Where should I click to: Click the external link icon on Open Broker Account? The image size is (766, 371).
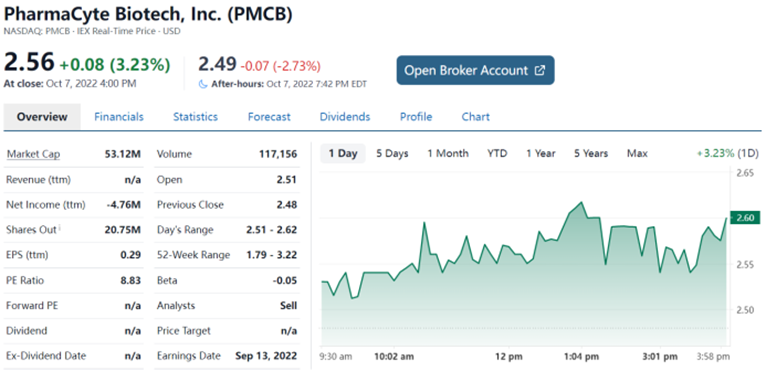click(x=539, y=70)
